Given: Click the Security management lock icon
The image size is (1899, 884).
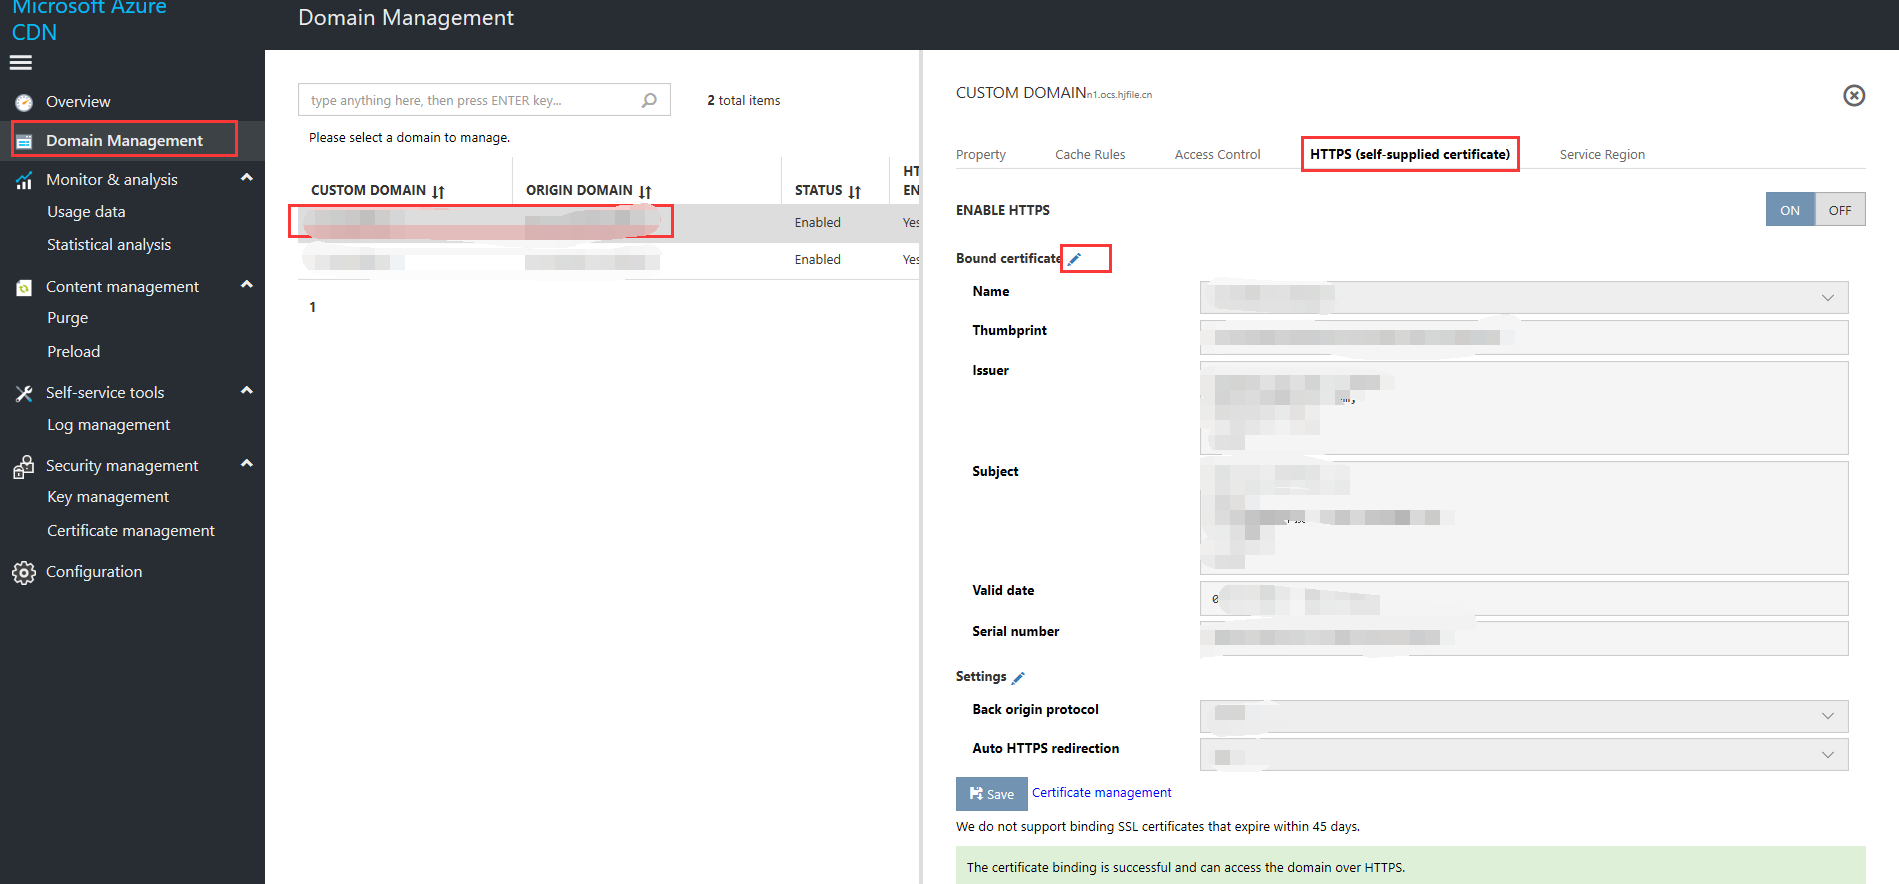Looking at the screenshot, I should (24, 466).
